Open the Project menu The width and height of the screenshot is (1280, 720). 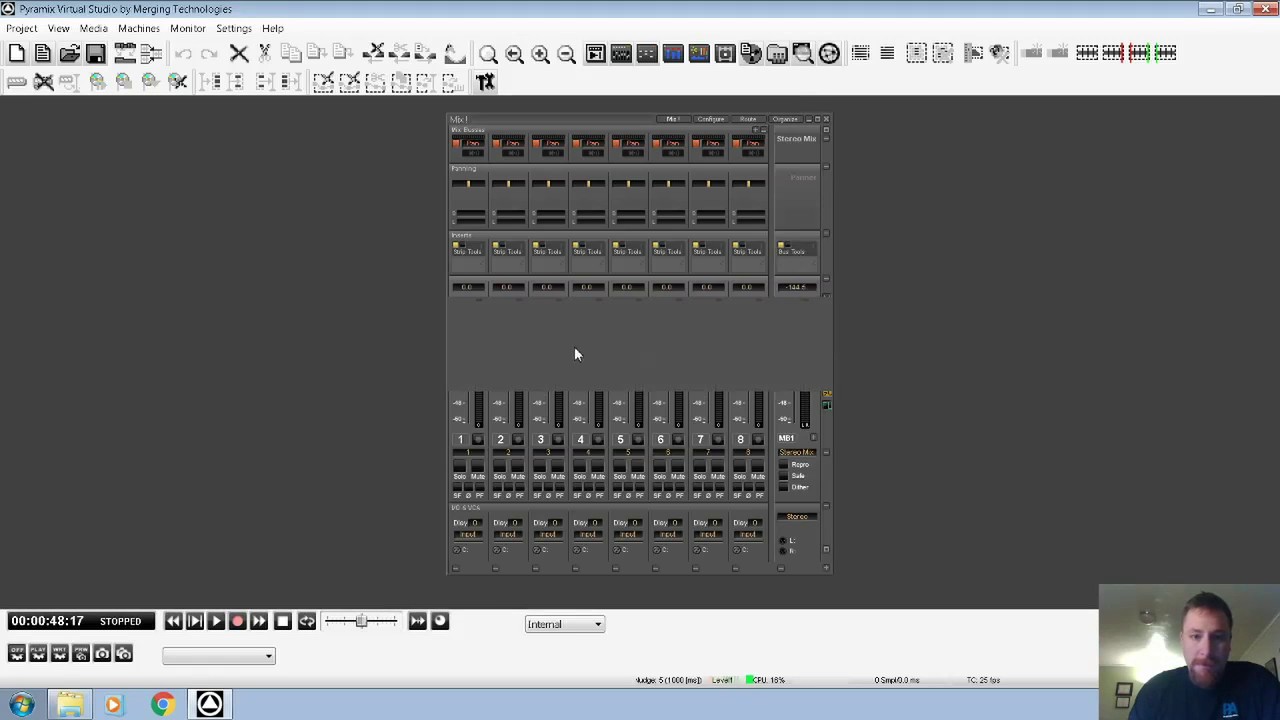pos(21,28)
